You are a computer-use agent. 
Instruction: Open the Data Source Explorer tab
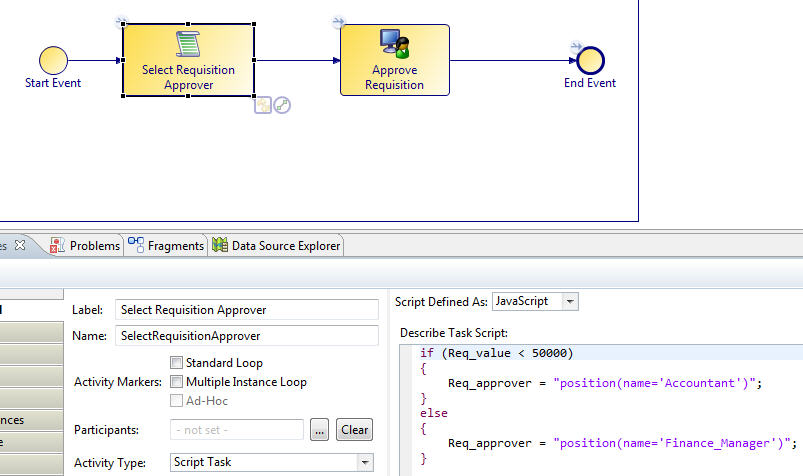pyautogui.click(x=276, y=245)
